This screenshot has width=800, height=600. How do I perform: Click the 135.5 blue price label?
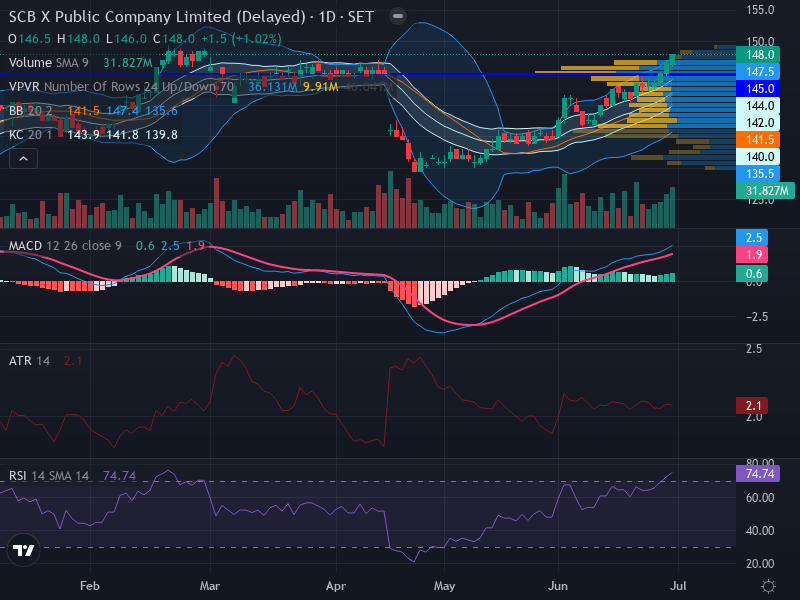(x=758, y=174)
